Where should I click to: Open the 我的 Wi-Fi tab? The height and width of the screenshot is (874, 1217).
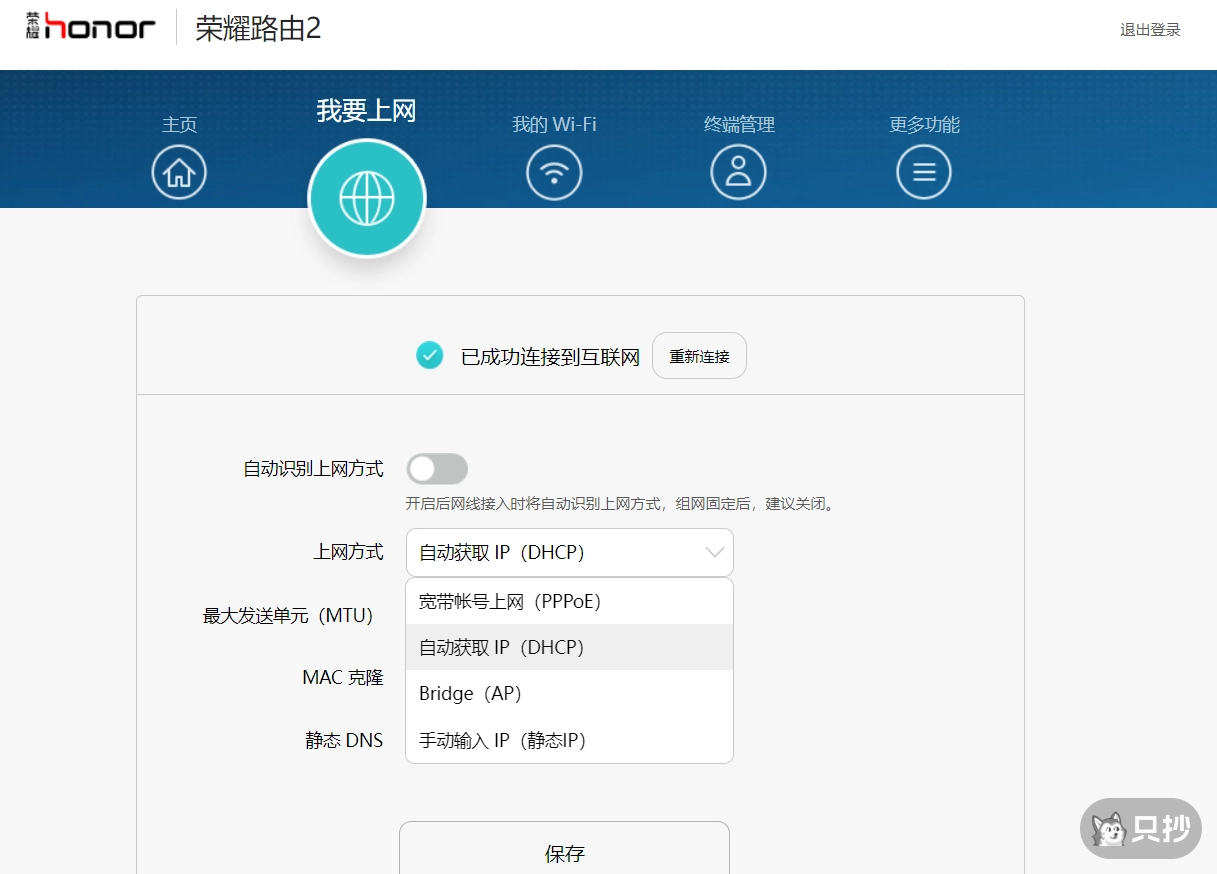coord(554,124)
